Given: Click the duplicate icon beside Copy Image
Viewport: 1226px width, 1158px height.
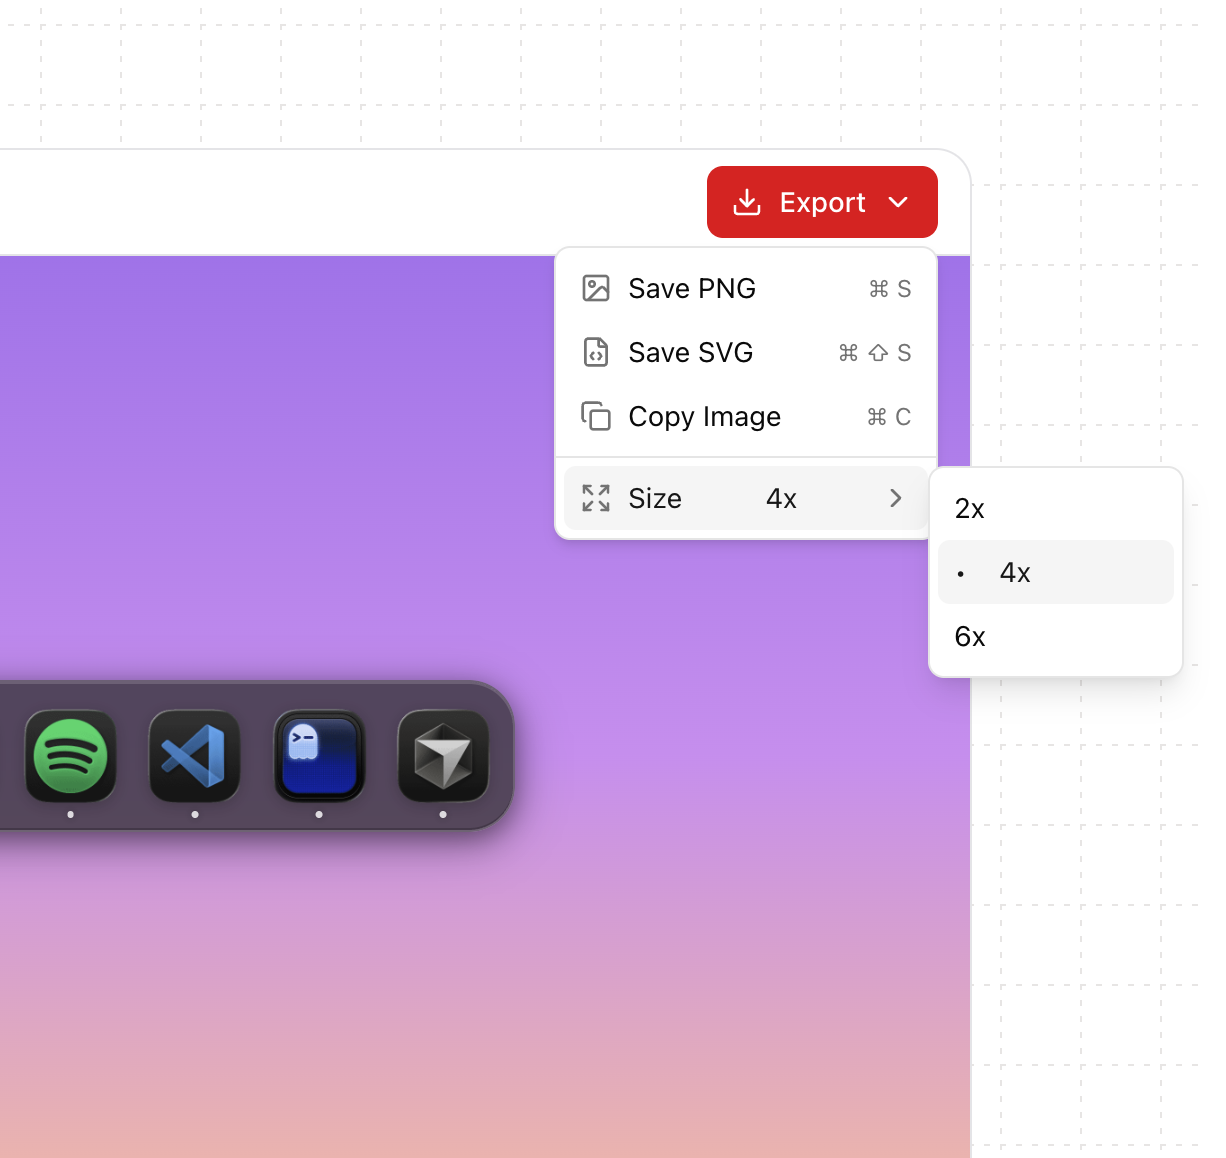Looking at the screenshot, I should click(596, 417).
